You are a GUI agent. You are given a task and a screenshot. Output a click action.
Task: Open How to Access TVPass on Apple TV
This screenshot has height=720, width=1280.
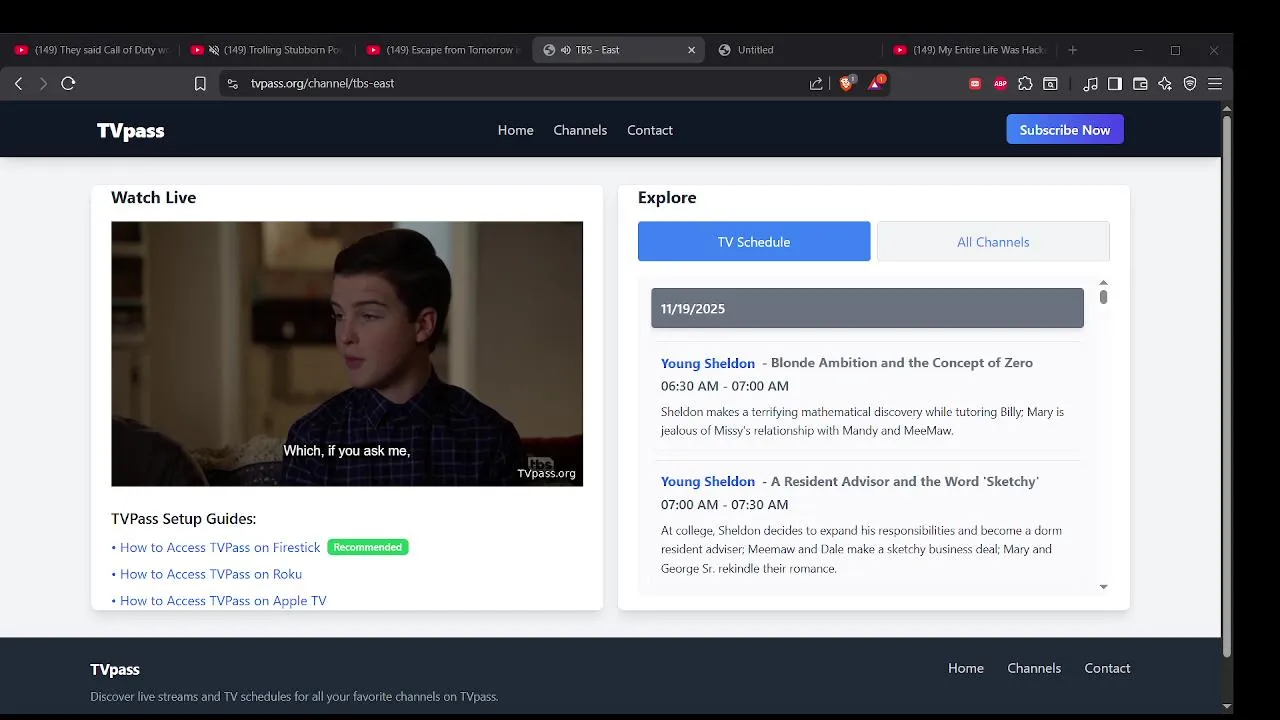click(223, 601)
